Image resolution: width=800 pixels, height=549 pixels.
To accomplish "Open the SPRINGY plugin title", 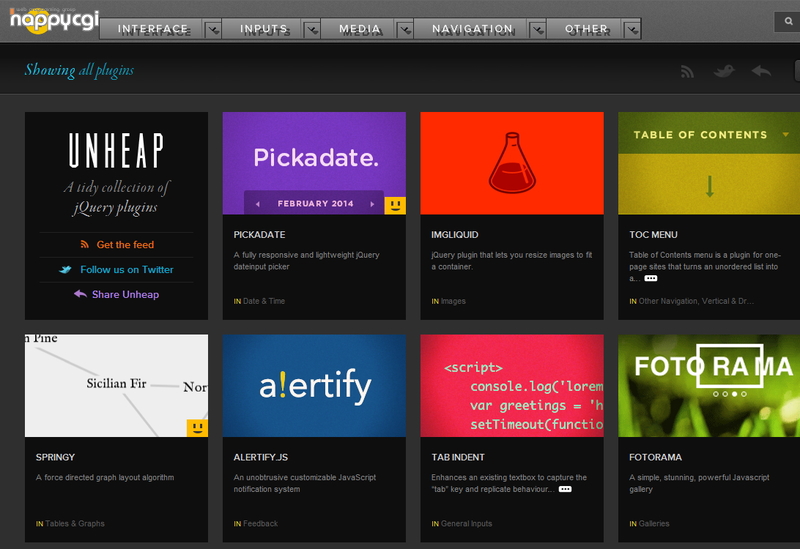I will tap(55, 457).
